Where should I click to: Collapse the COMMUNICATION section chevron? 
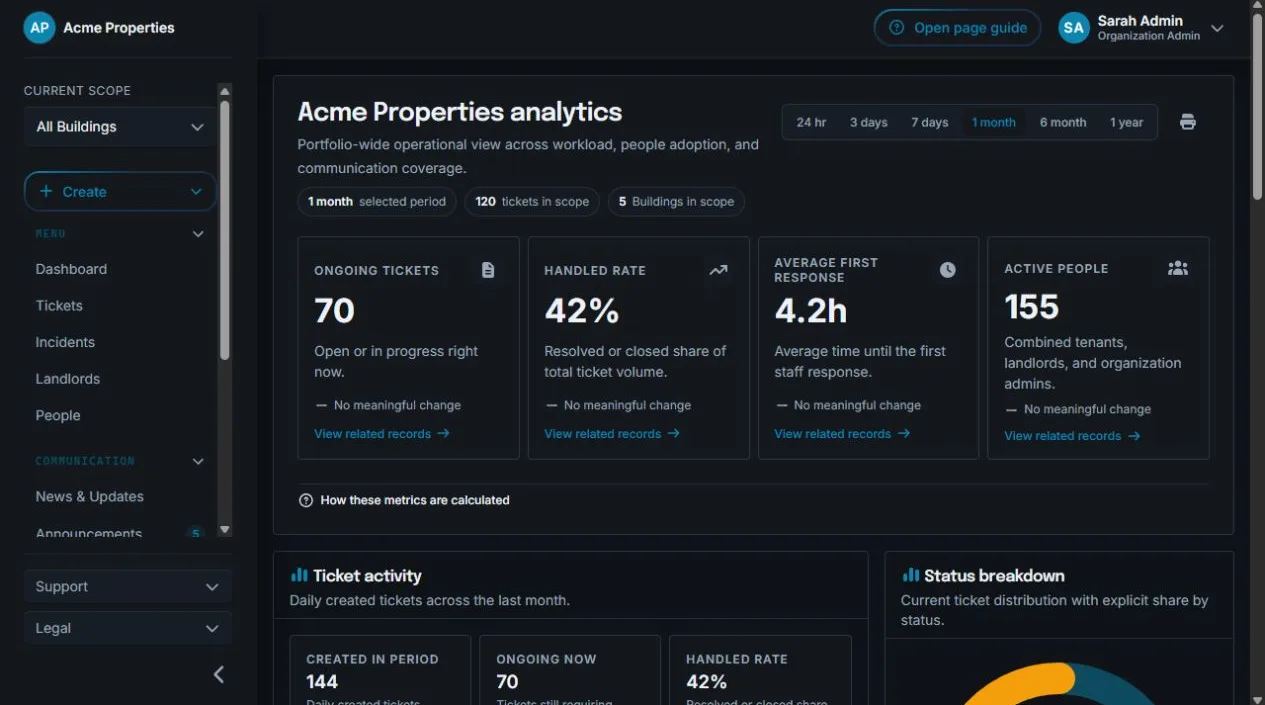click(198, 461)
